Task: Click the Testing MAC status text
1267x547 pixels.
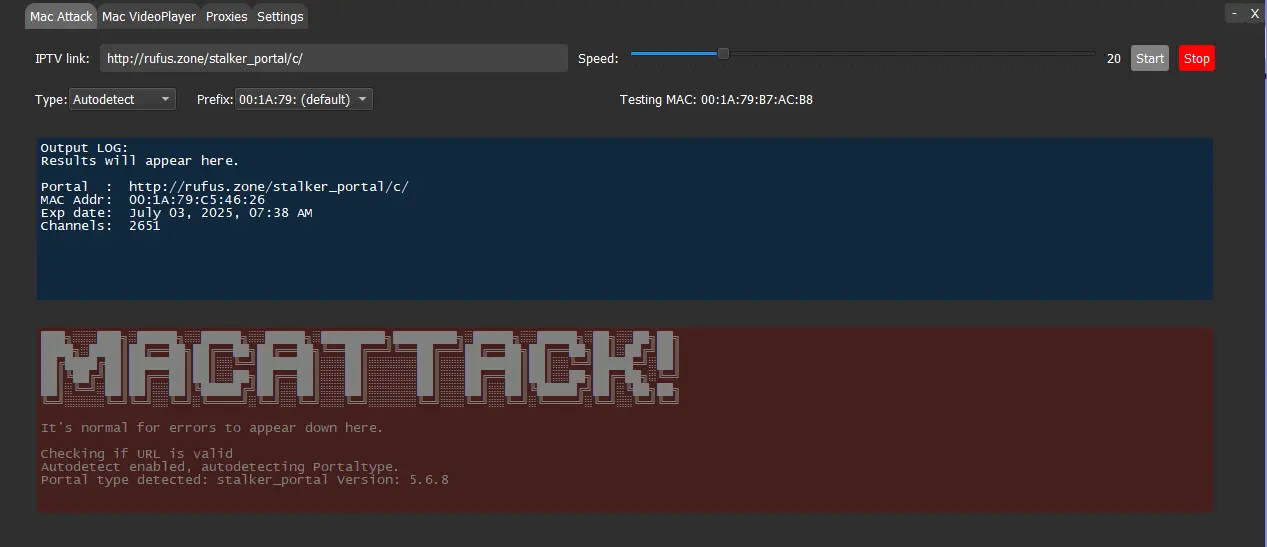Action: tap(716, 99)
